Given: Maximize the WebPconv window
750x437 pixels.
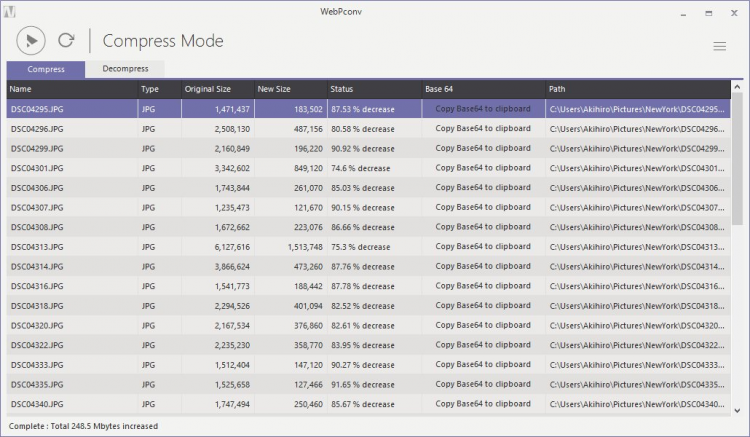Looking at the screenshot, I should click(x=708, y=14).
